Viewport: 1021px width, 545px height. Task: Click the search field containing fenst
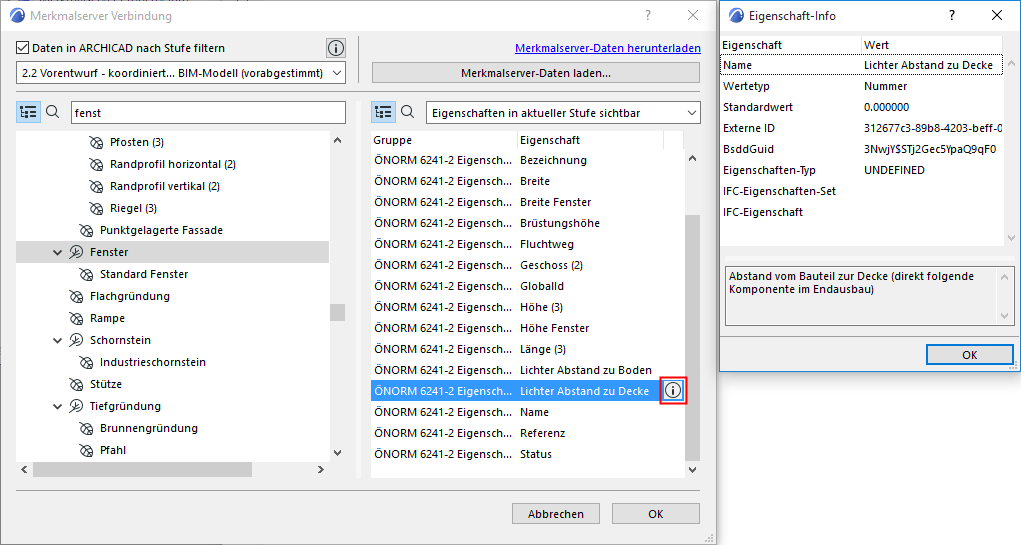point(208,113)
